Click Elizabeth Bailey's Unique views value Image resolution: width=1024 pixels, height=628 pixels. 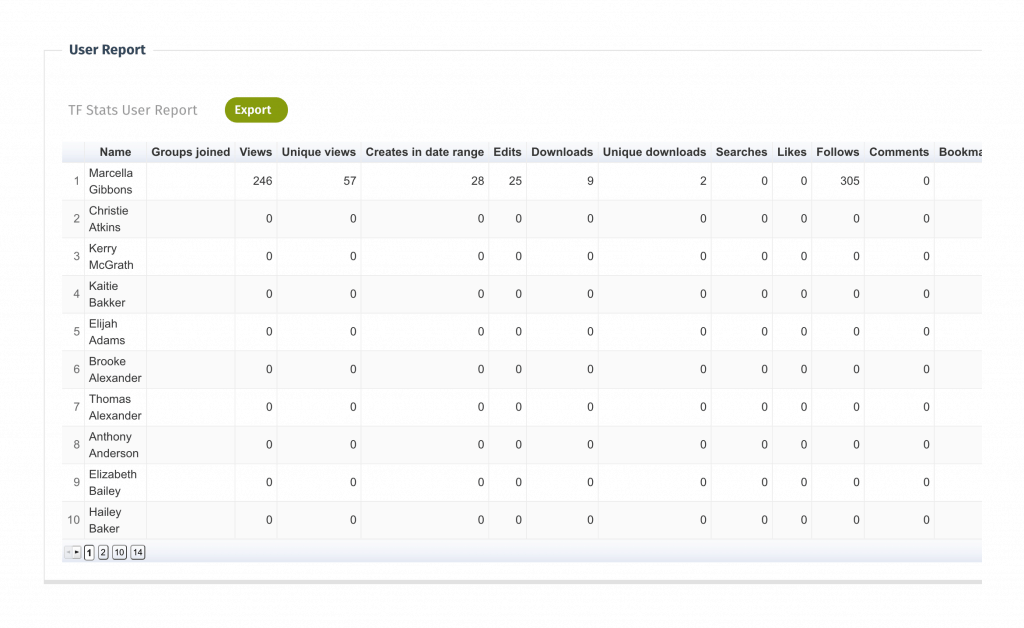[x=353, y=482]
